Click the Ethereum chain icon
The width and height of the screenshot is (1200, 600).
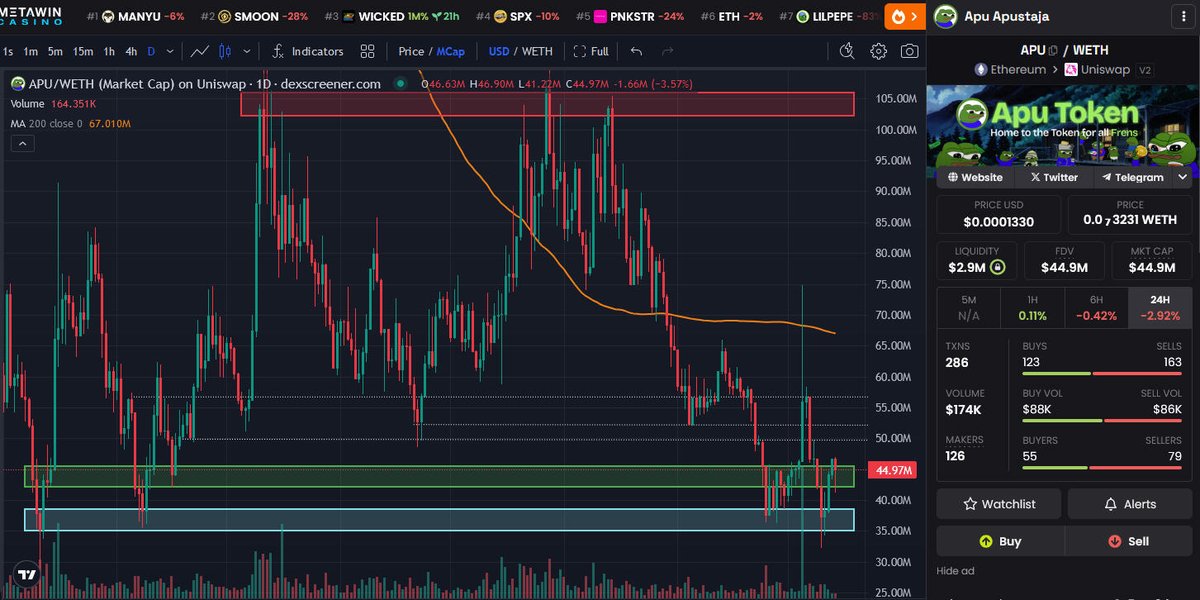point(980,70)
